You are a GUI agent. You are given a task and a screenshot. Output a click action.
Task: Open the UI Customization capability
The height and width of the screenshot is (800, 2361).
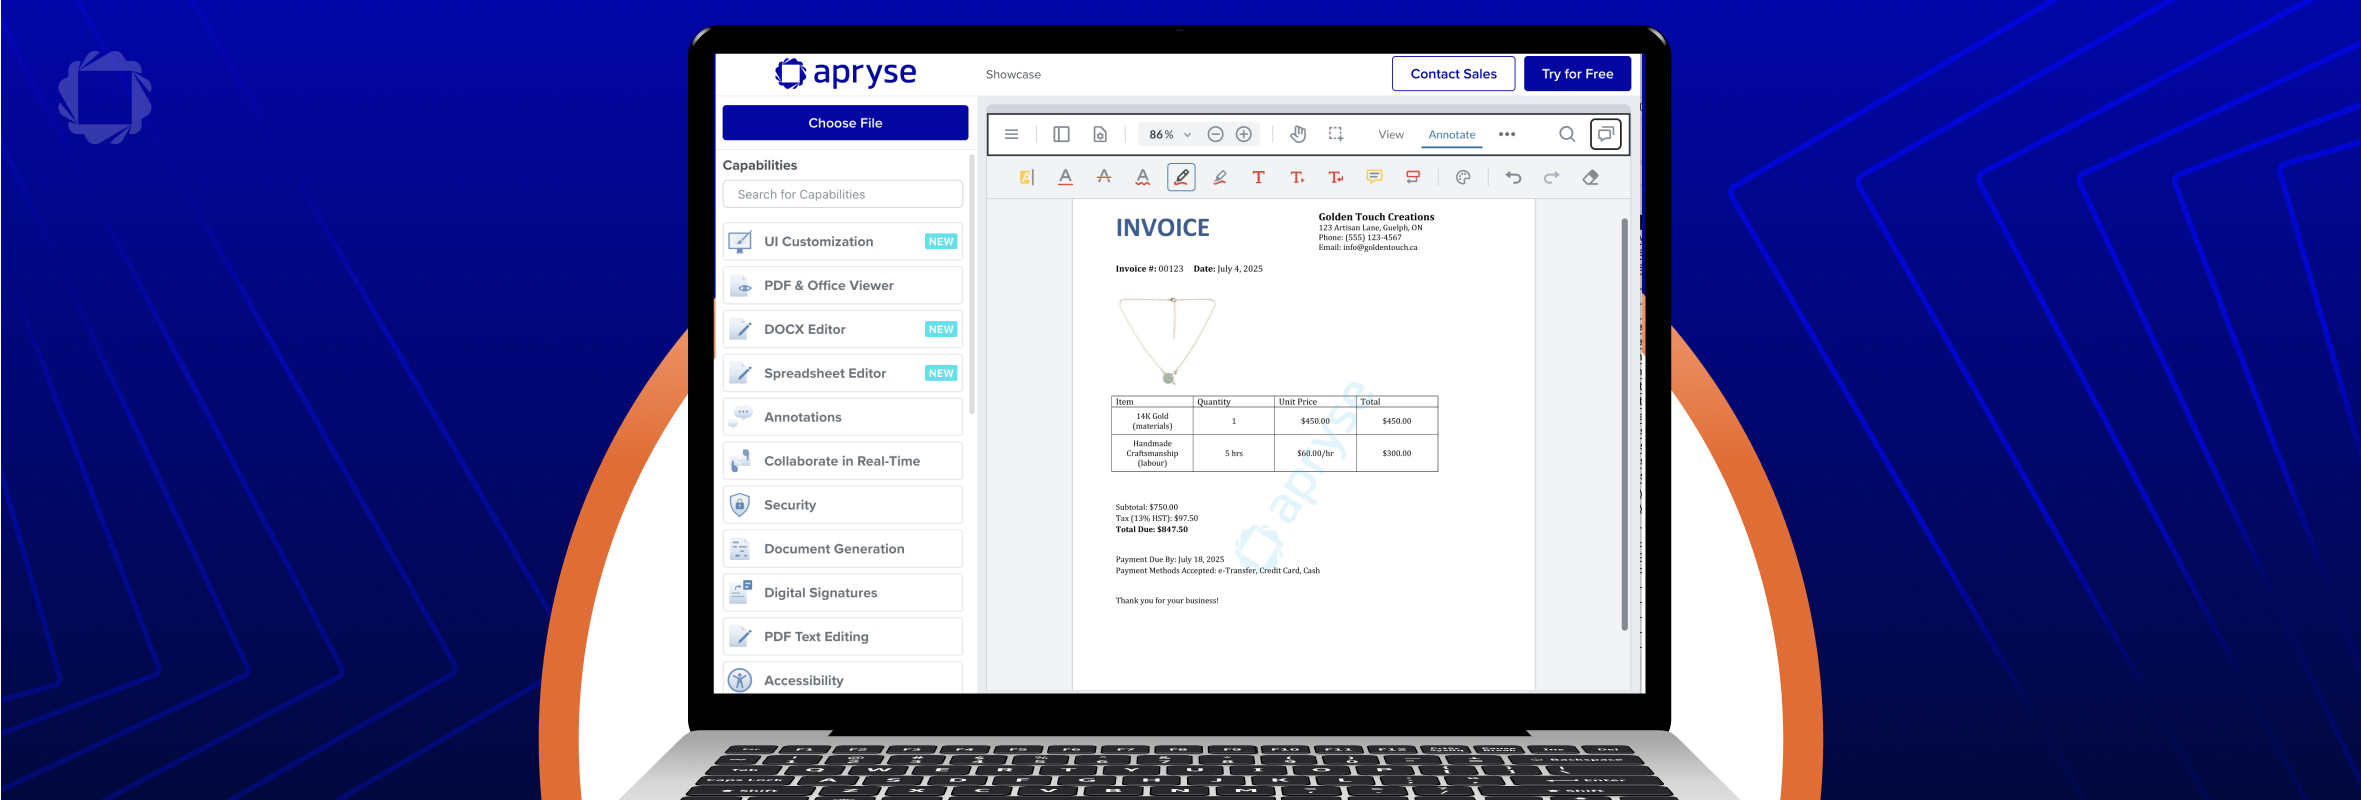(x=842, y=241)
